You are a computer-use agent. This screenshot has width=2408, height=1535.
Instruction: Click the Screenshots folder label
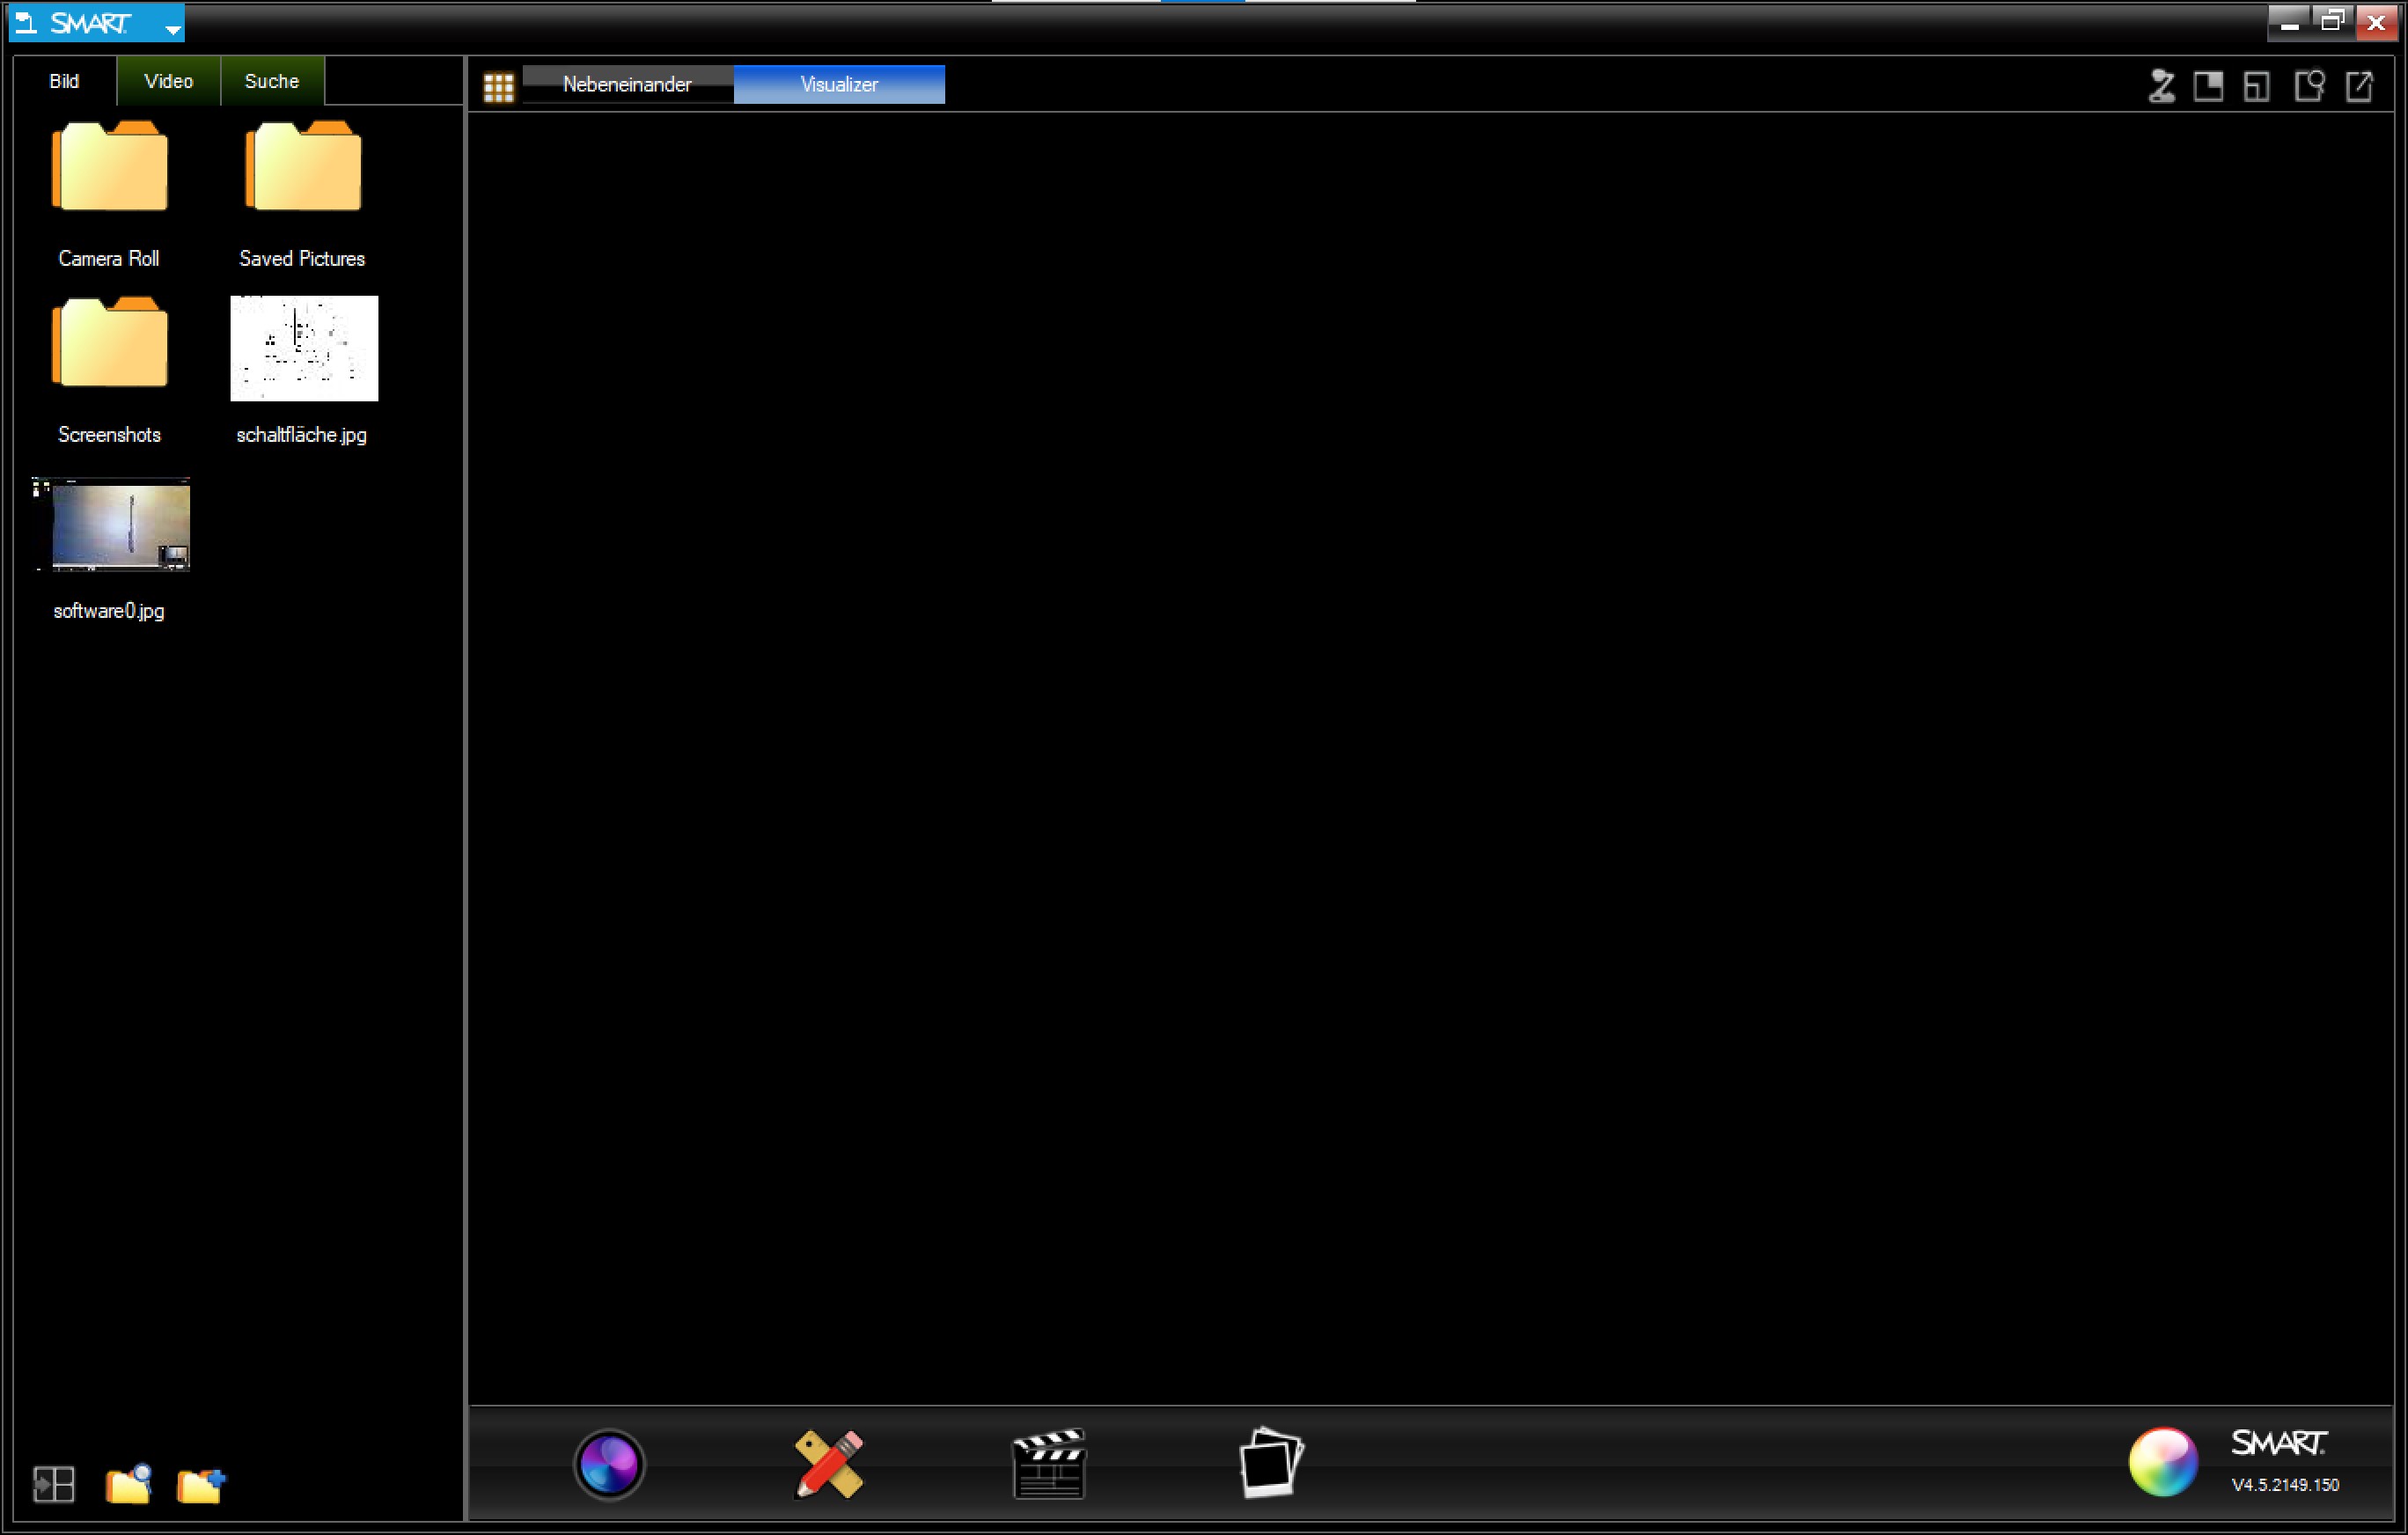click(109, 434)
